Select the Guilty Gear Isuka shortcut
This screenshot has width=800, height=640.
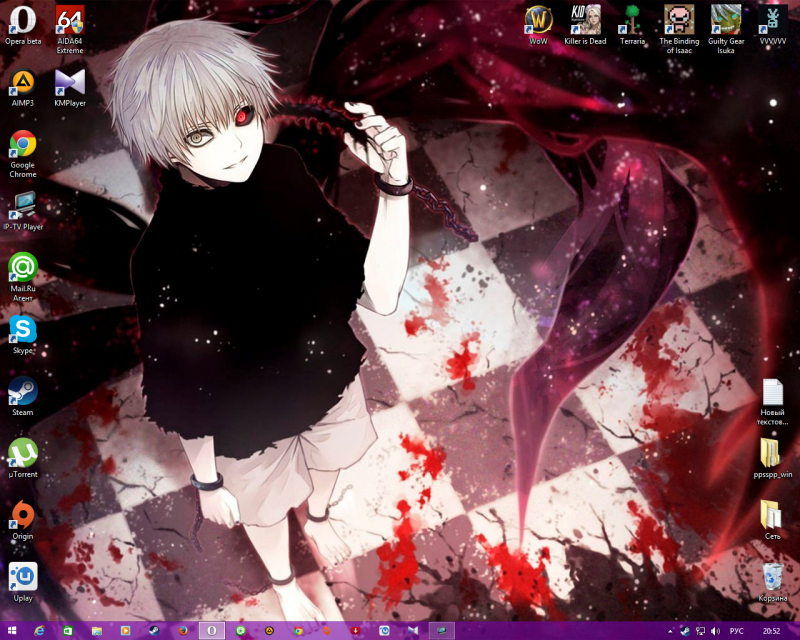pyautogui.click(x=726, y=30)
